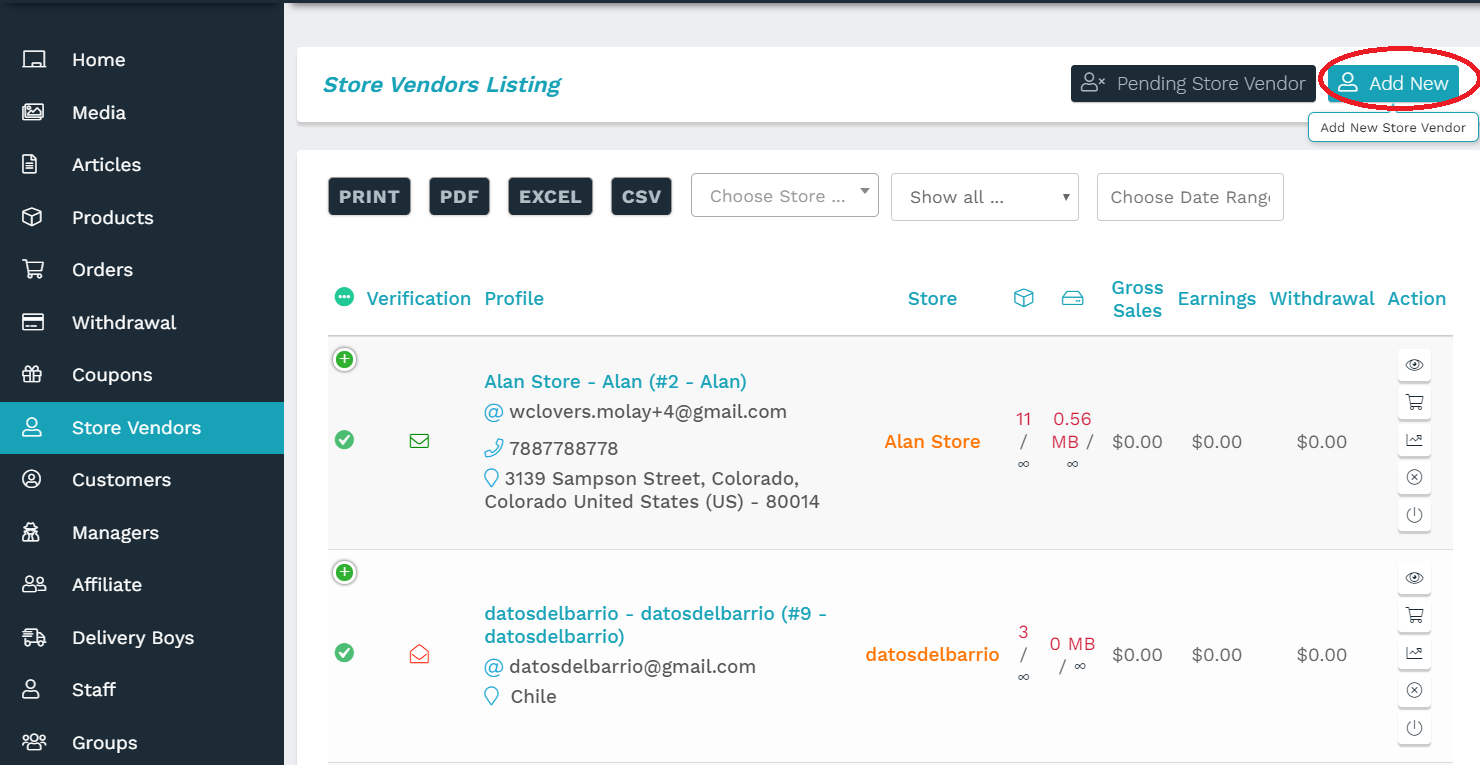This screenshot has height=765, width=1480.
Task: Open Choose Store dropdown
Action: click(x=785, y=196)
